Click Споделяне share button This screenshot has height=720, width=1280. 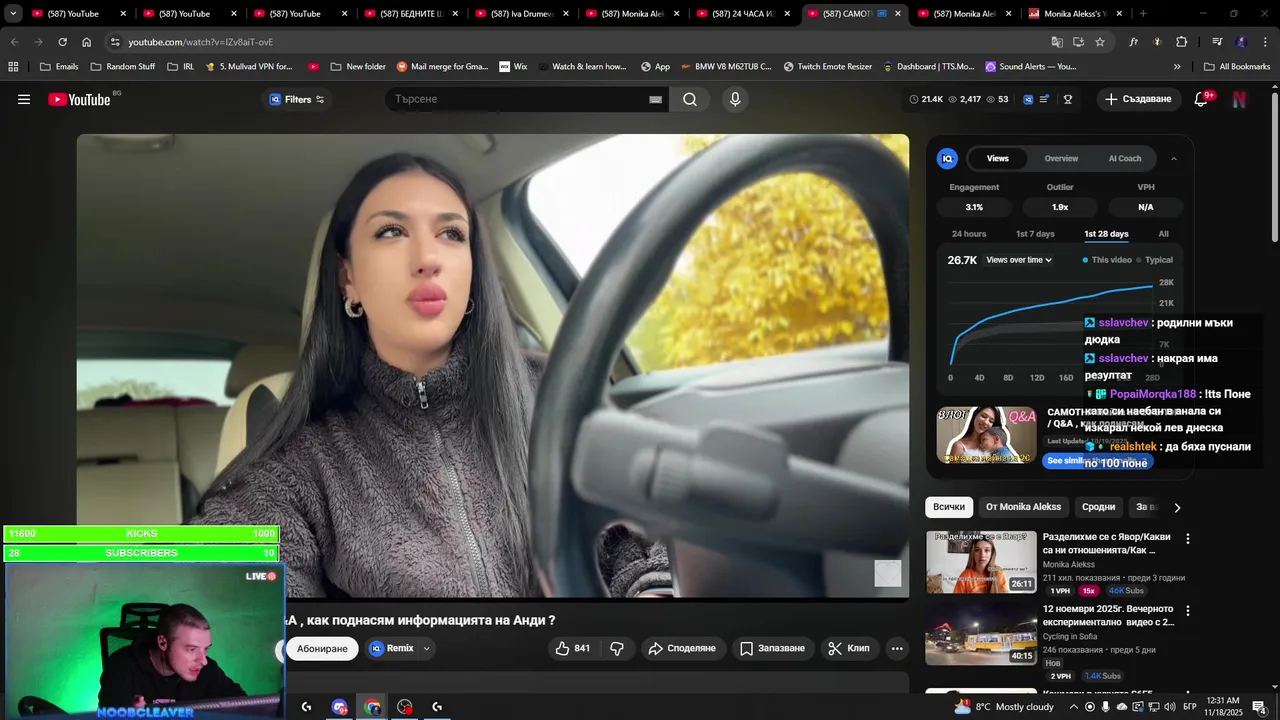click(x=682, y=648)
